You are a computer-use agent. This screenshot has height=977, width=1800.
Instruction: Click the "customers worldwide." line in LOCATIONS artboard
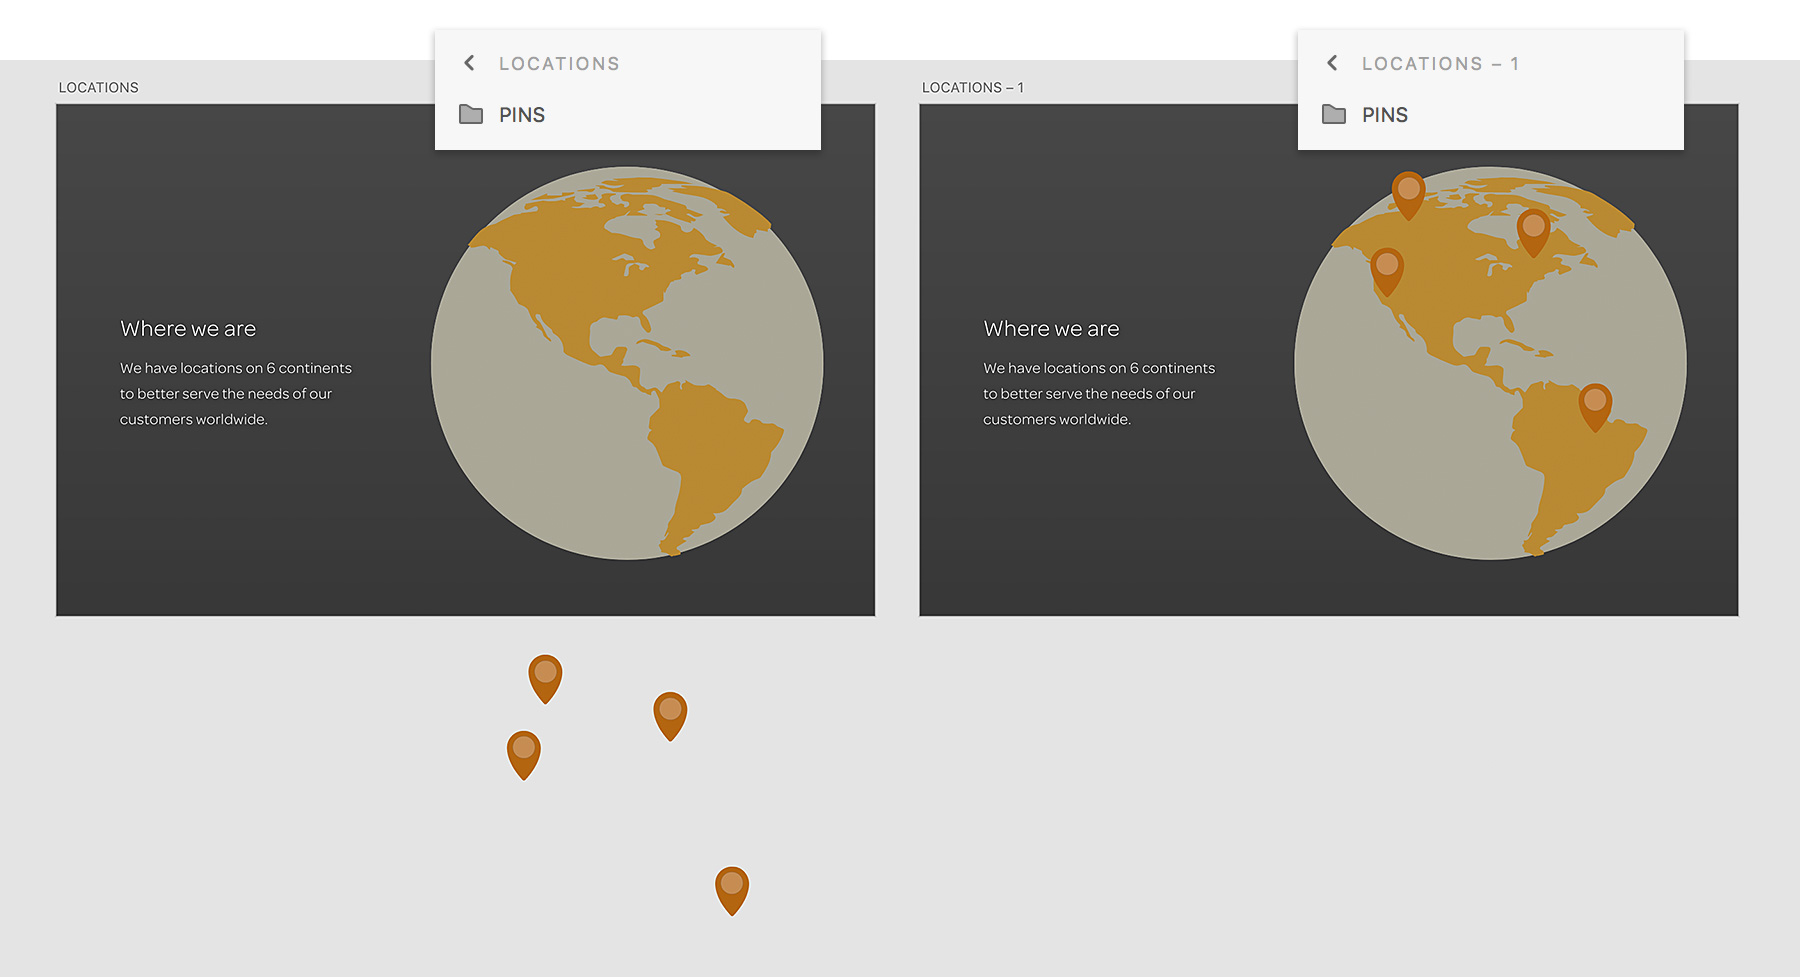coord(194,420)
